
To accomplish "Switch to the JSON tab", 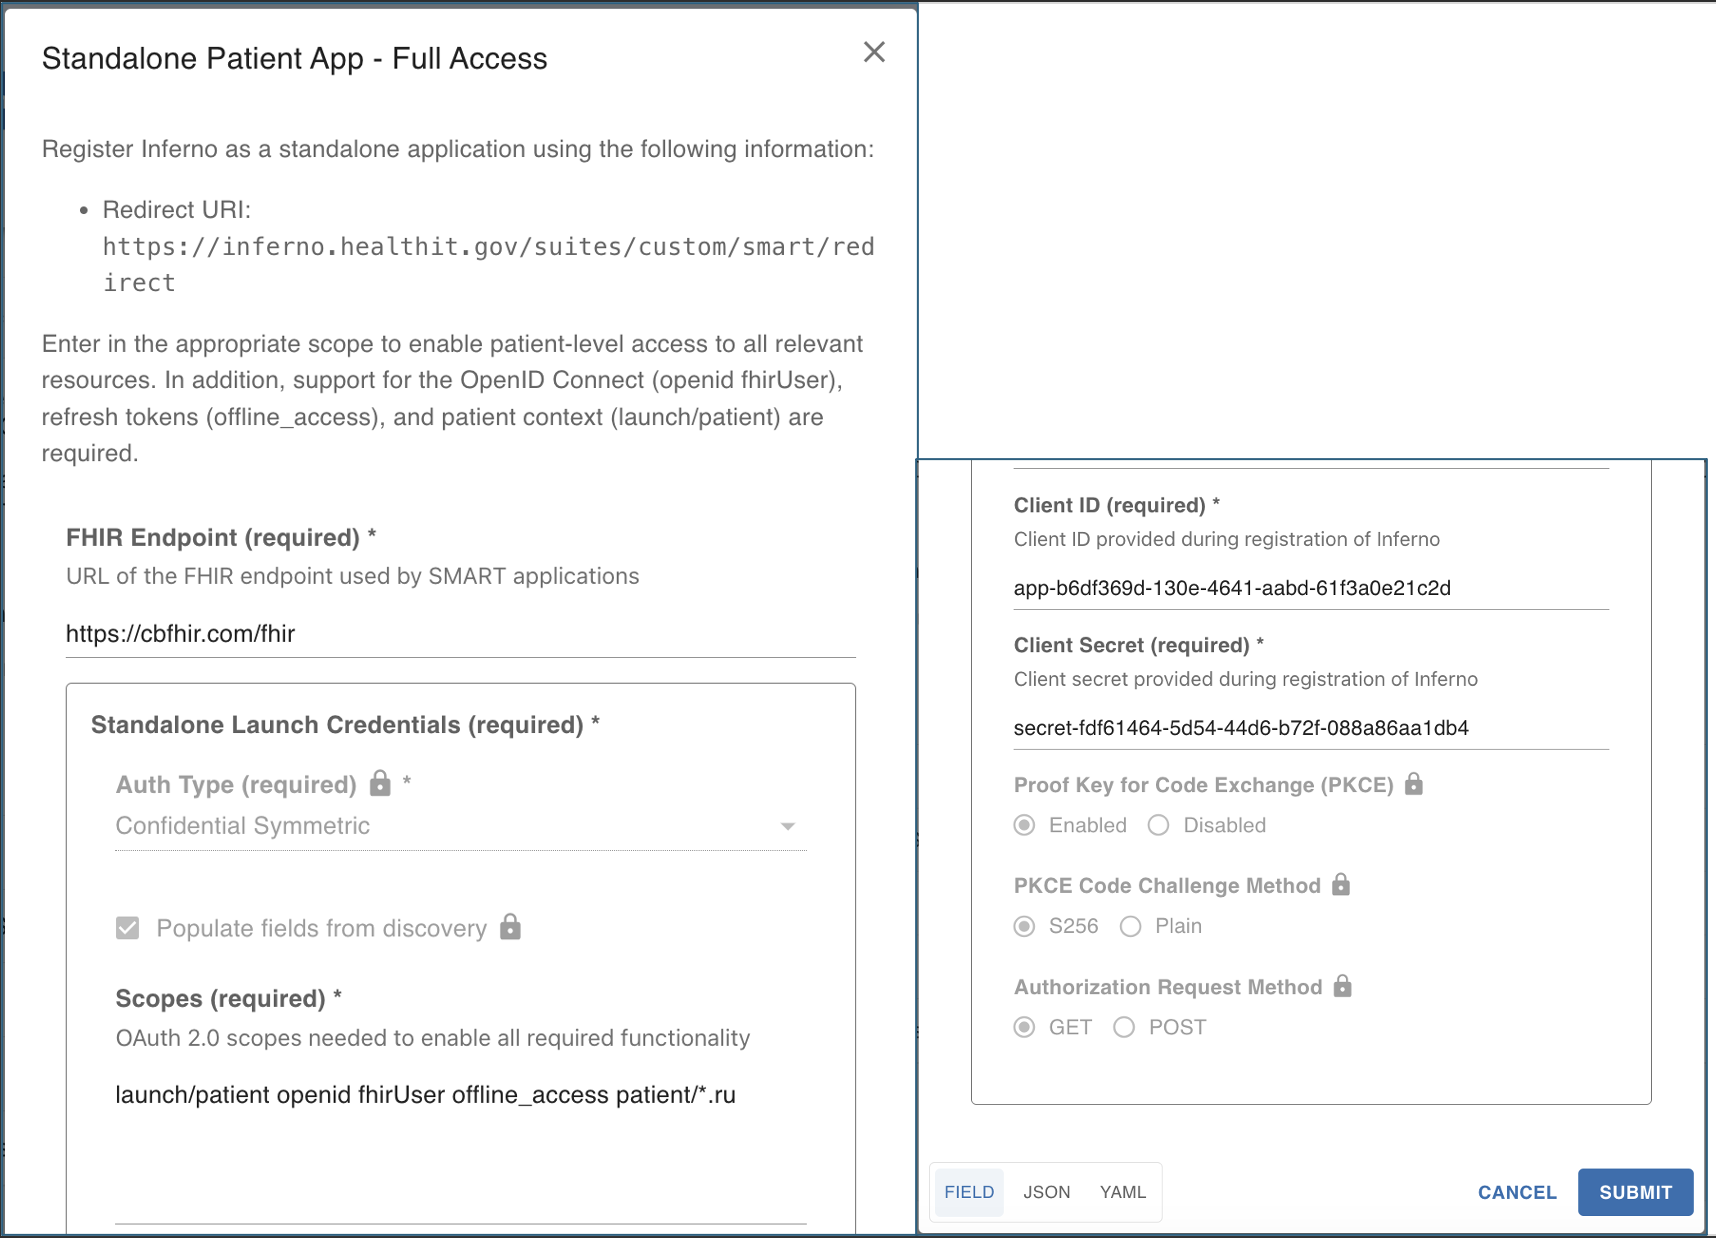I will tap(1046, 1192).
